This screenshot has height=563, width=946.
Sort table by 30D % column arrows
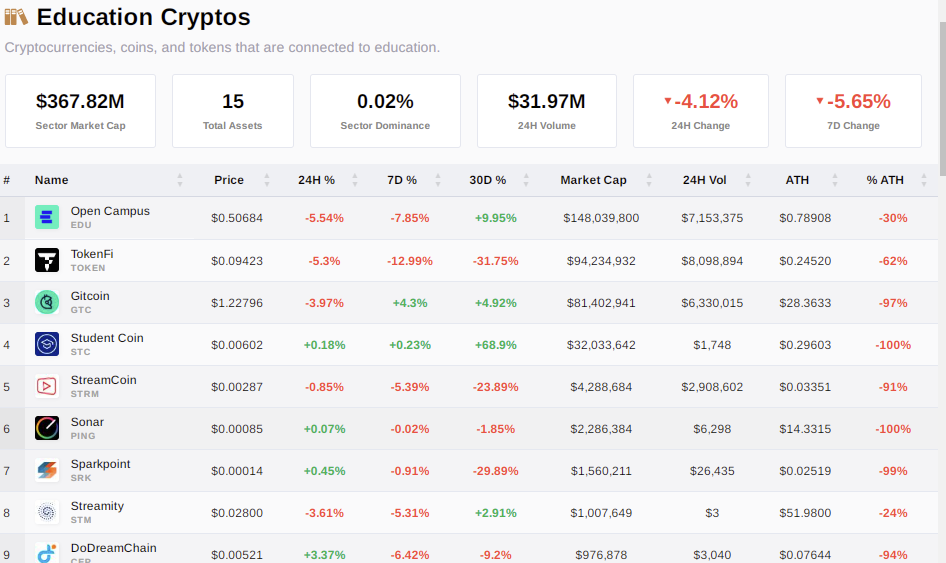526,180
